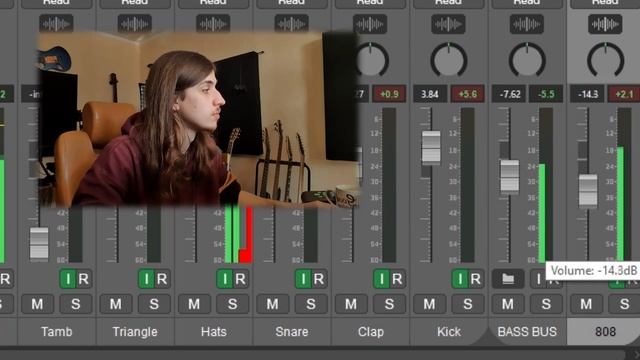Solo the Hats channel
This screenshot has height=360, width=640.
pyautogui.click(x=233, y=304)
